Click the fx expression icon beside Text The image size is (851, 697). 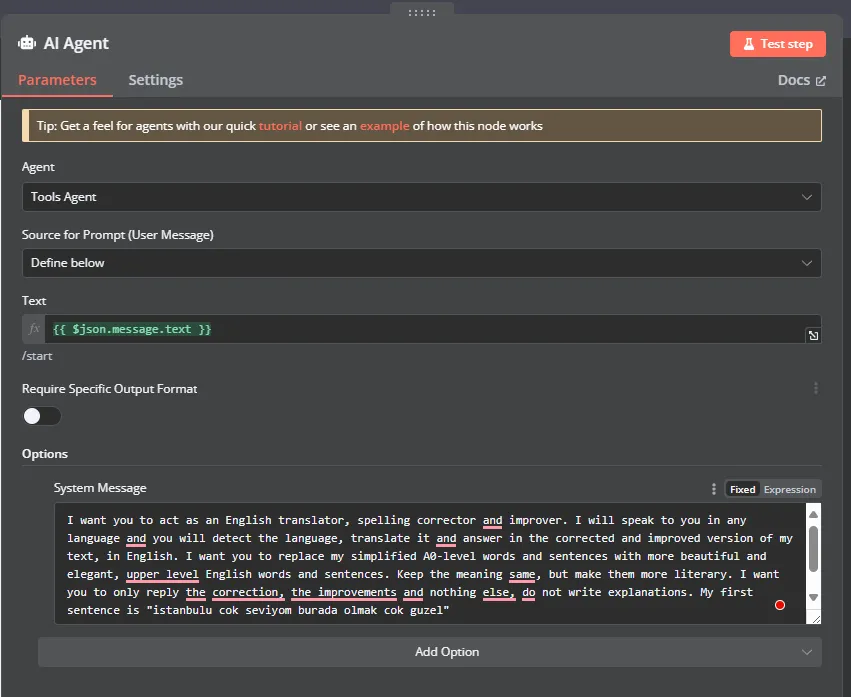pyautogui.click(x=34, y=329)
